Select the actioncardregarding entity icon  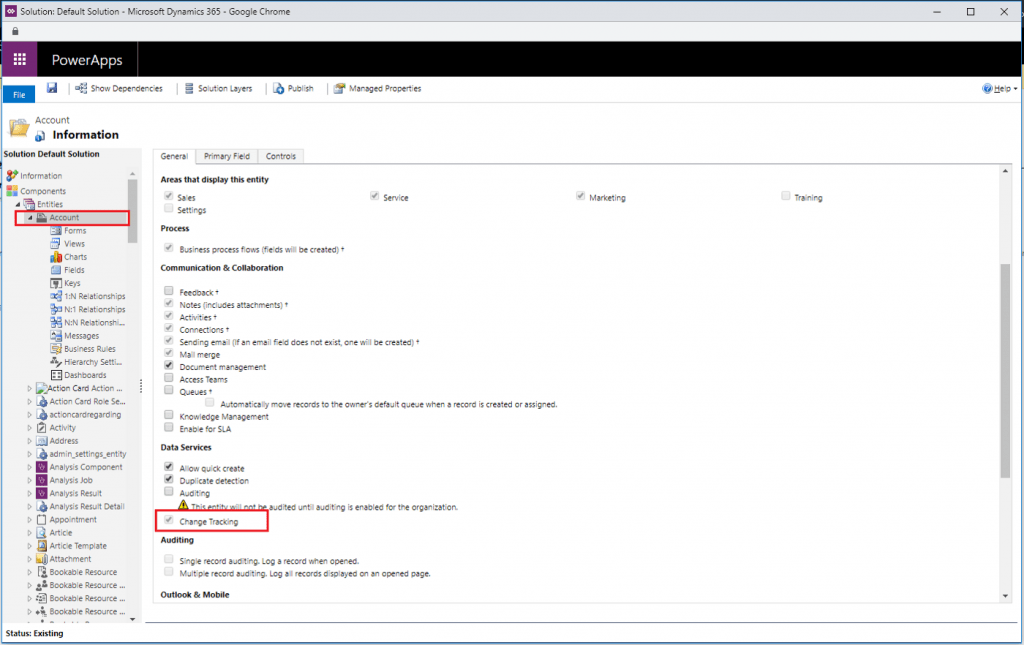coord(42,415)
